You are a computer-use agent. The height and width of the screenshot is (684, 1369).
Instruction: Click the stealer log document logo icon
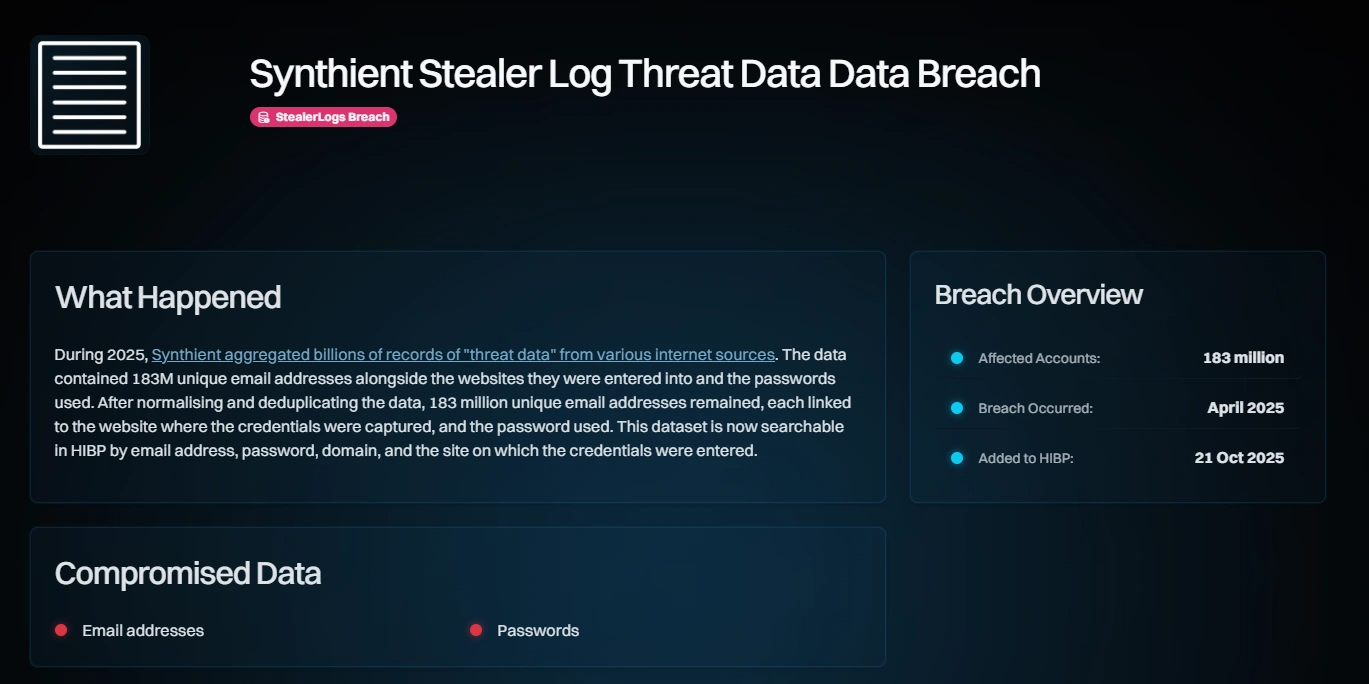[89, 94]
